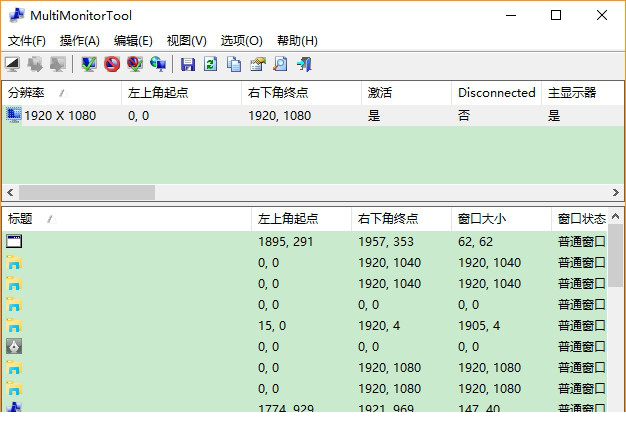Viewport: 626px width, 428px height.
Task: Open the 编辑(E) menu
Action: (x=133, y=41)
